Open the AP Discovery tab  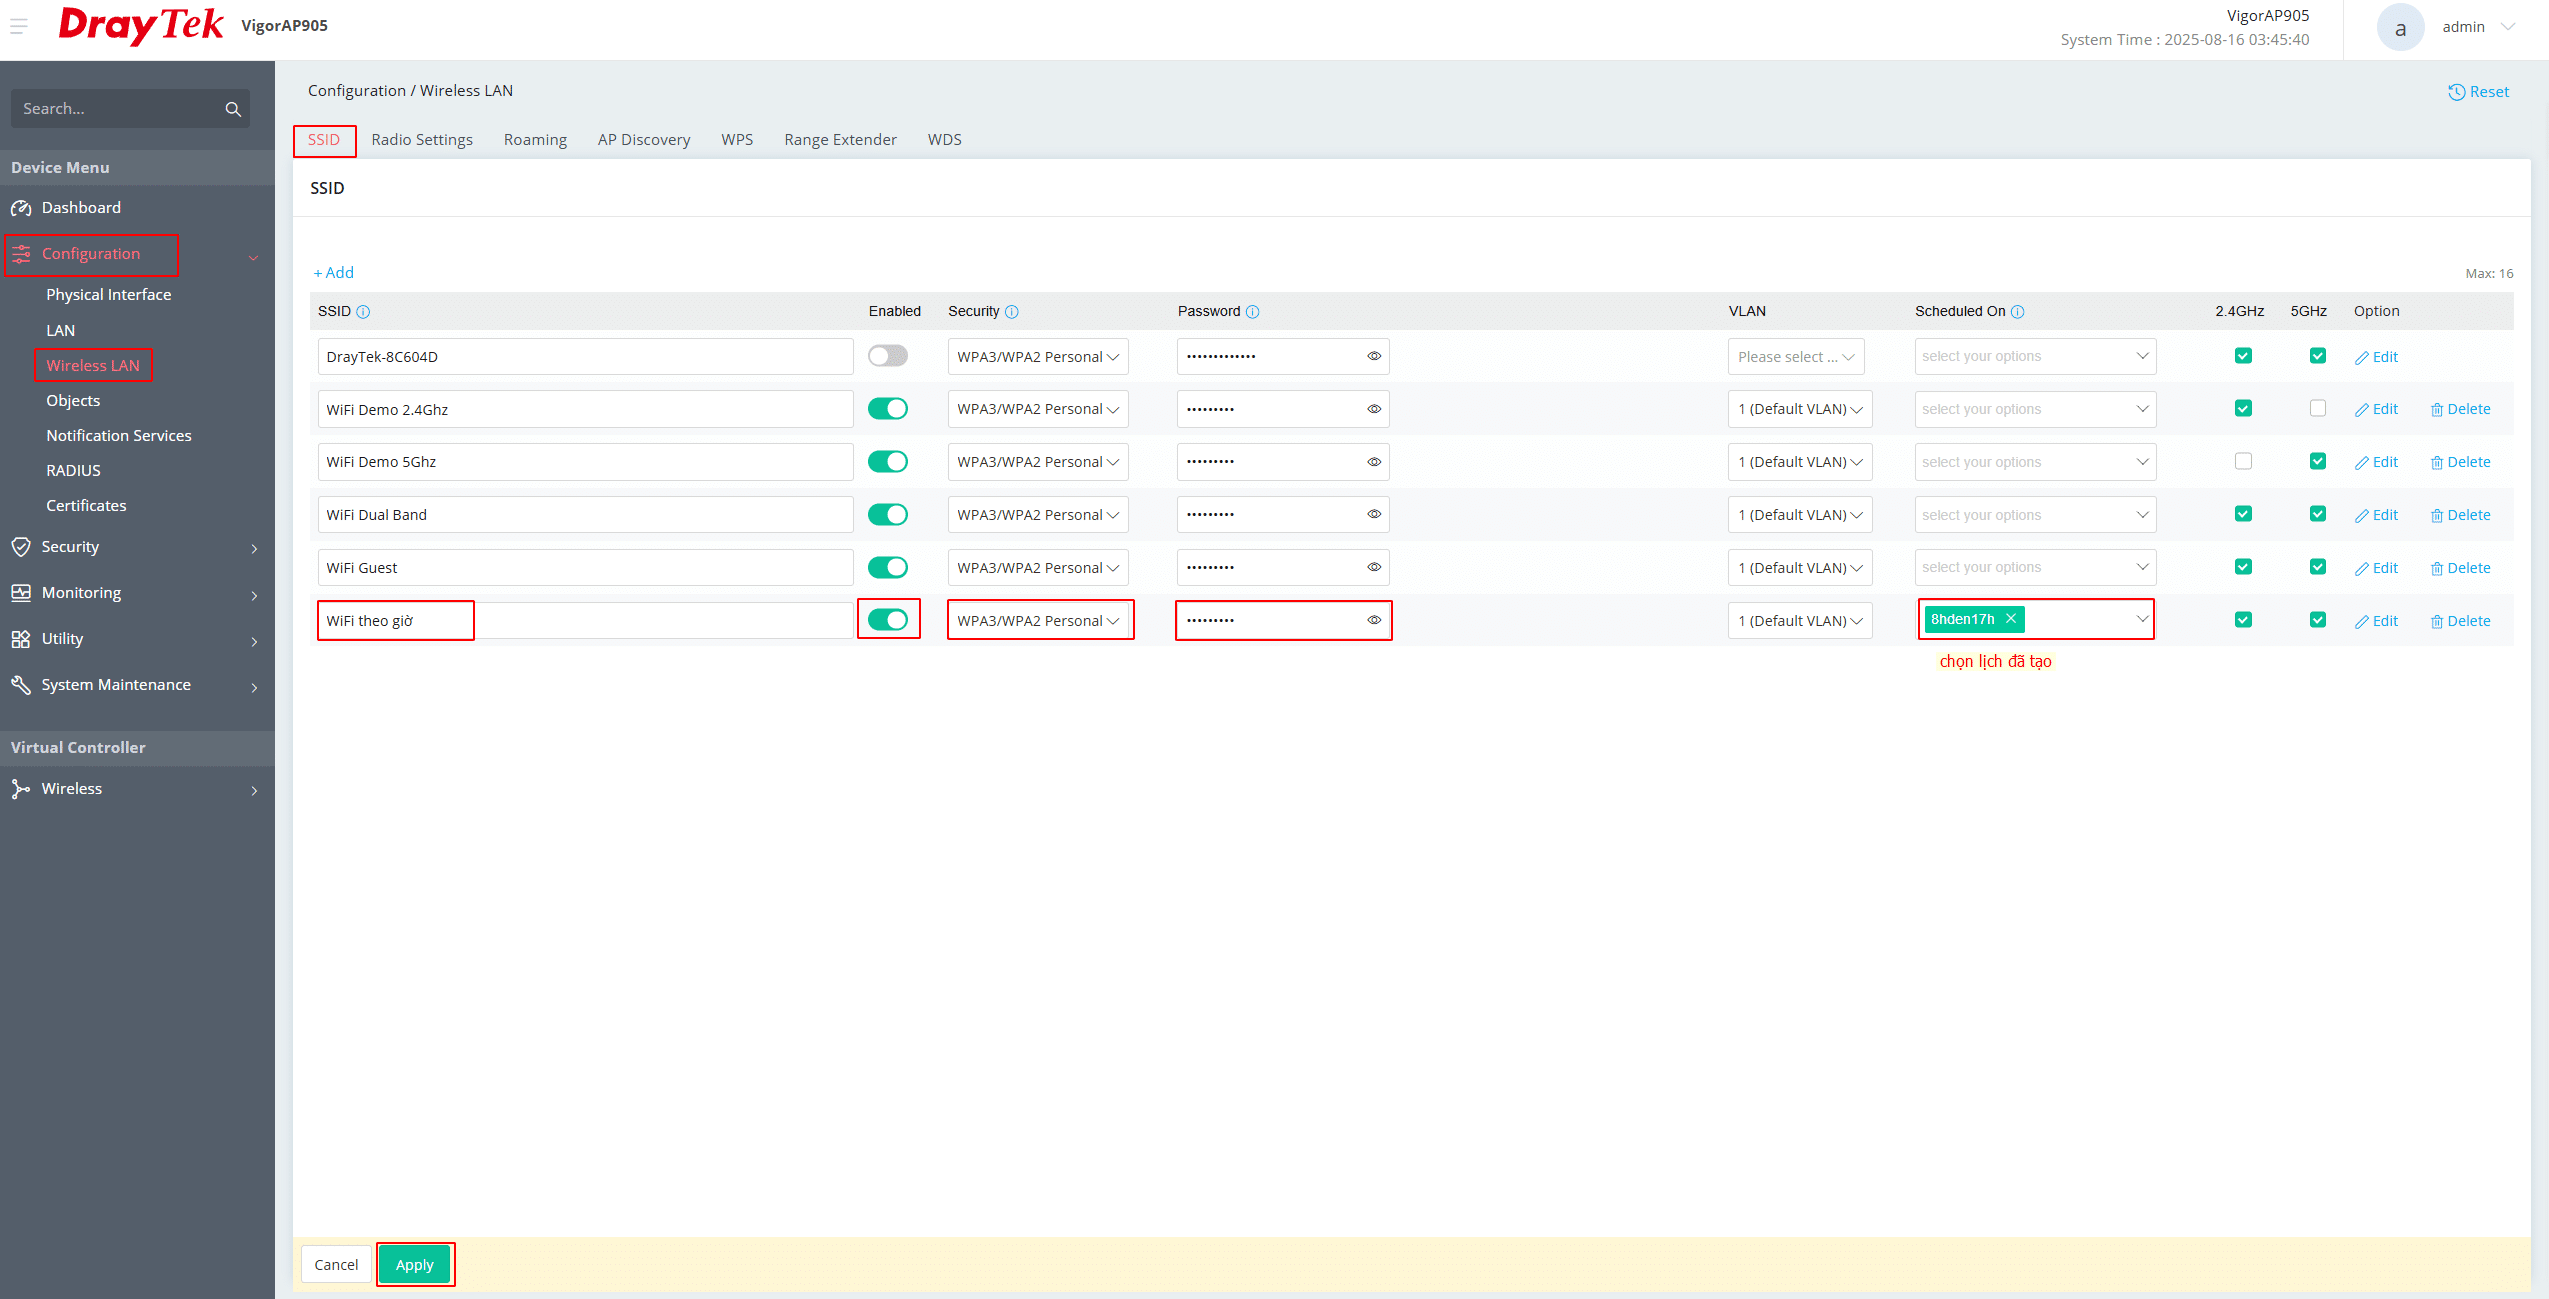644,140
